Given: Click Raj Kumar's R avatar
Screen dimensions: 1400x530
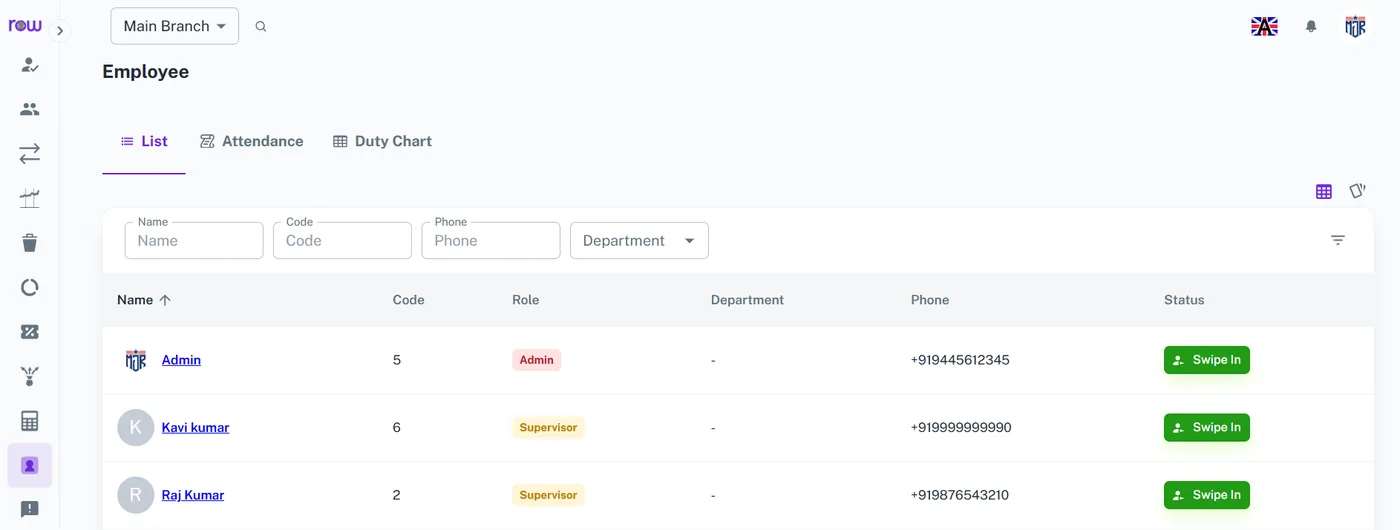Looking at the screenshot, I should pyautogui.click(x=136, y=495).
